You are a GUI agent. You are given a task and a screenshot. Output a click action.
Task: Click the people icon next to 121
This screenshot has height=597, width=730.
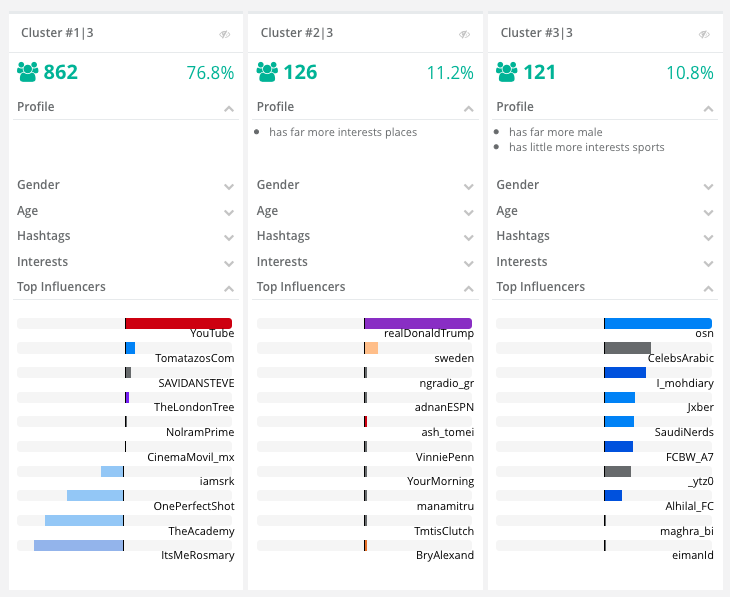click(x=507, y=72)
